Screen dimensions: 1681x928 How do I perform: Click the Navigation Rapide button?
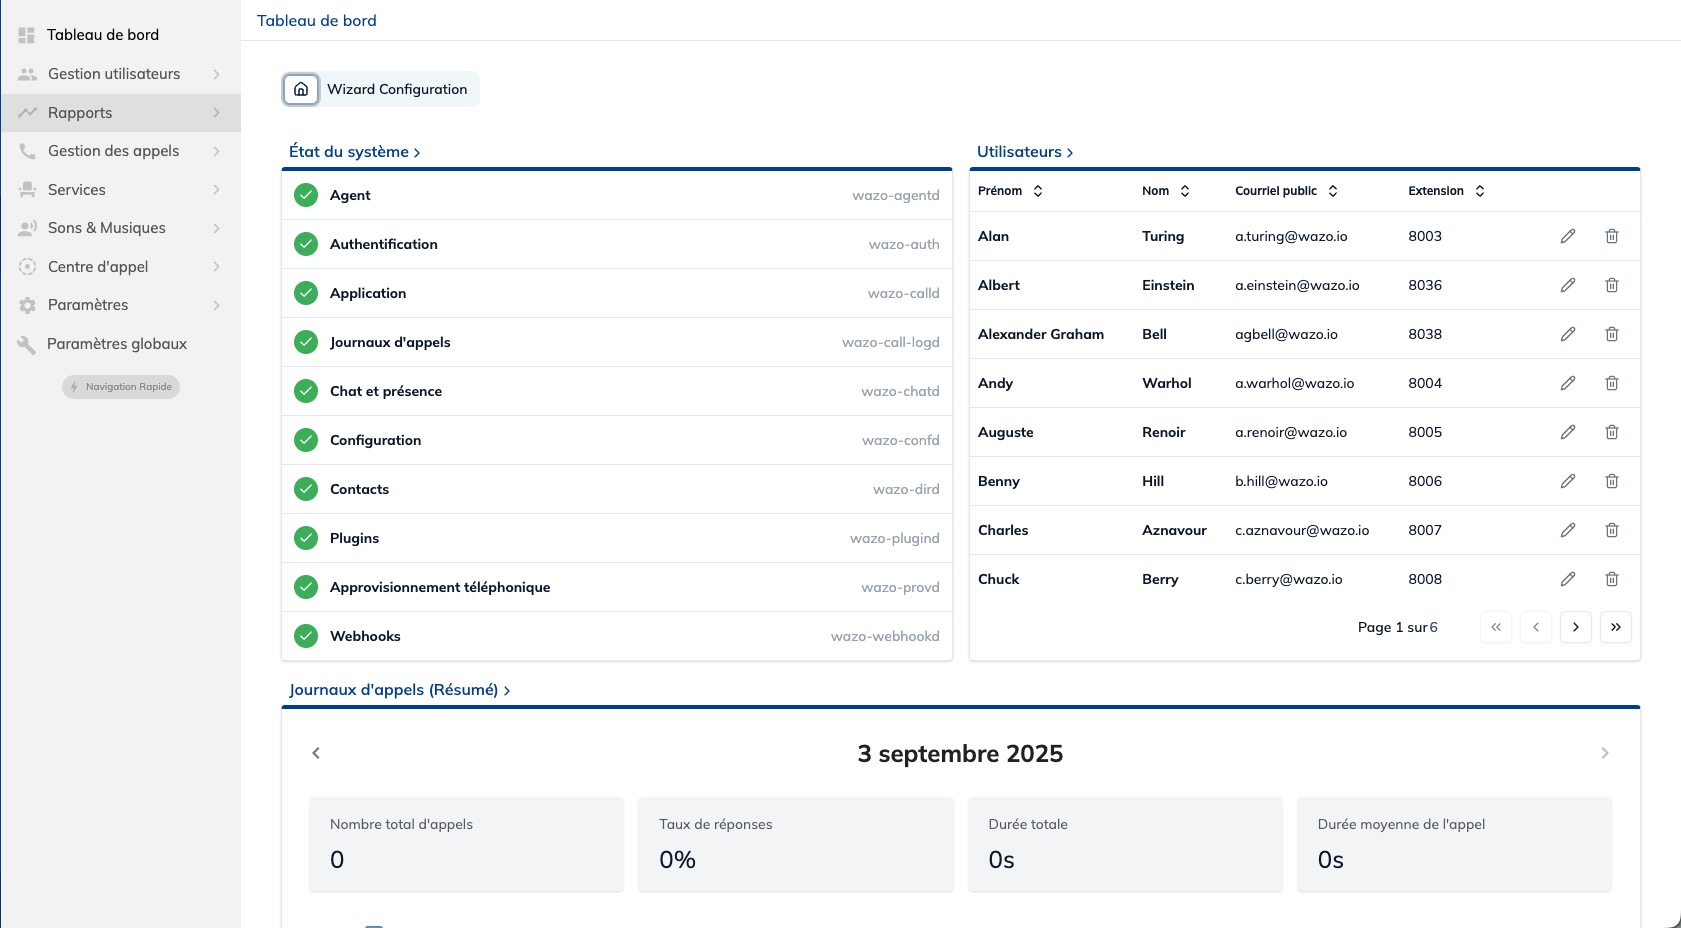[x=121, y=387]
